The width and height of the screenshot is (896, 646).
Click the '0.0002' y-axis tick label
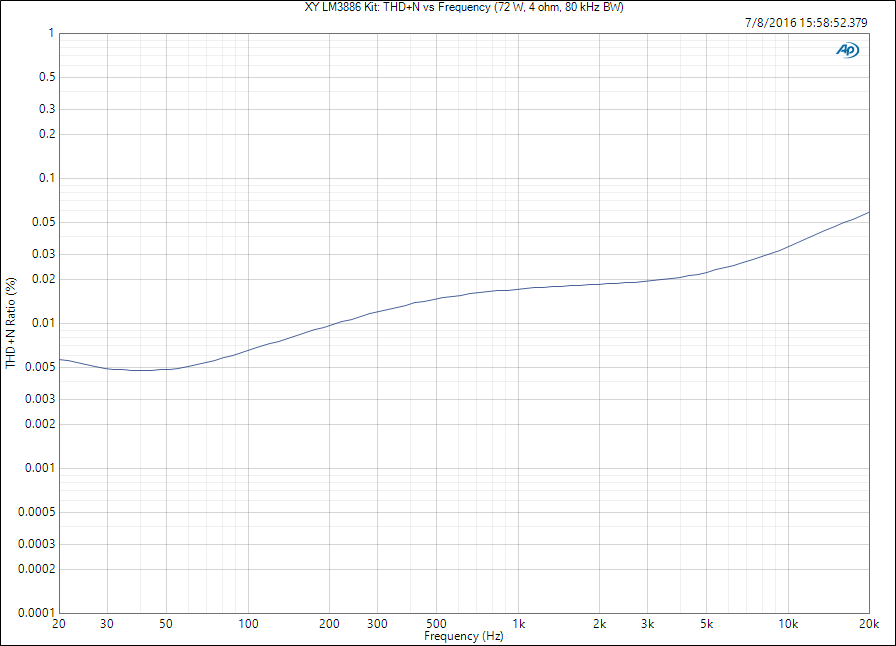pos(37,569)
